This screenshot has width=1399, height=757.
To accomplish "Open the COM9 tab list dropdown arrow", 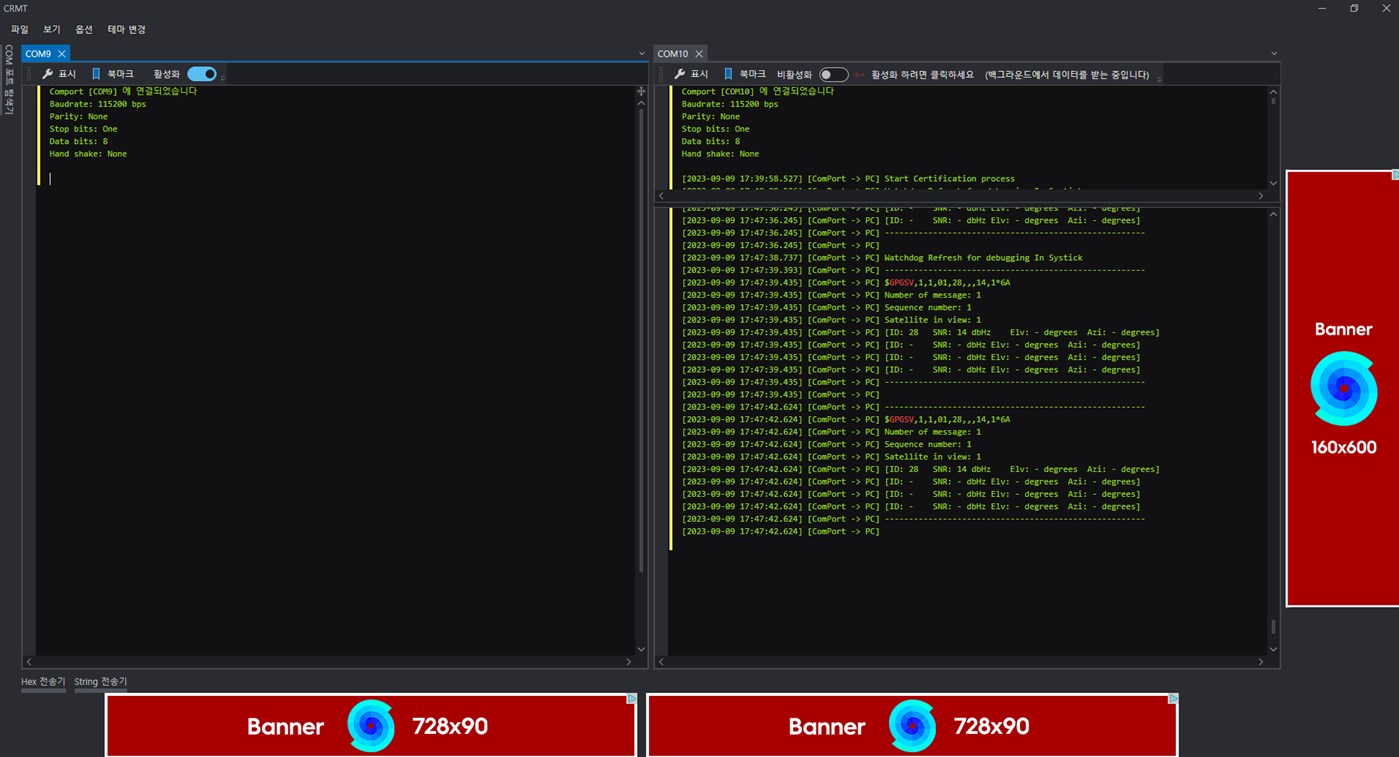I will (x=641, y=53).
